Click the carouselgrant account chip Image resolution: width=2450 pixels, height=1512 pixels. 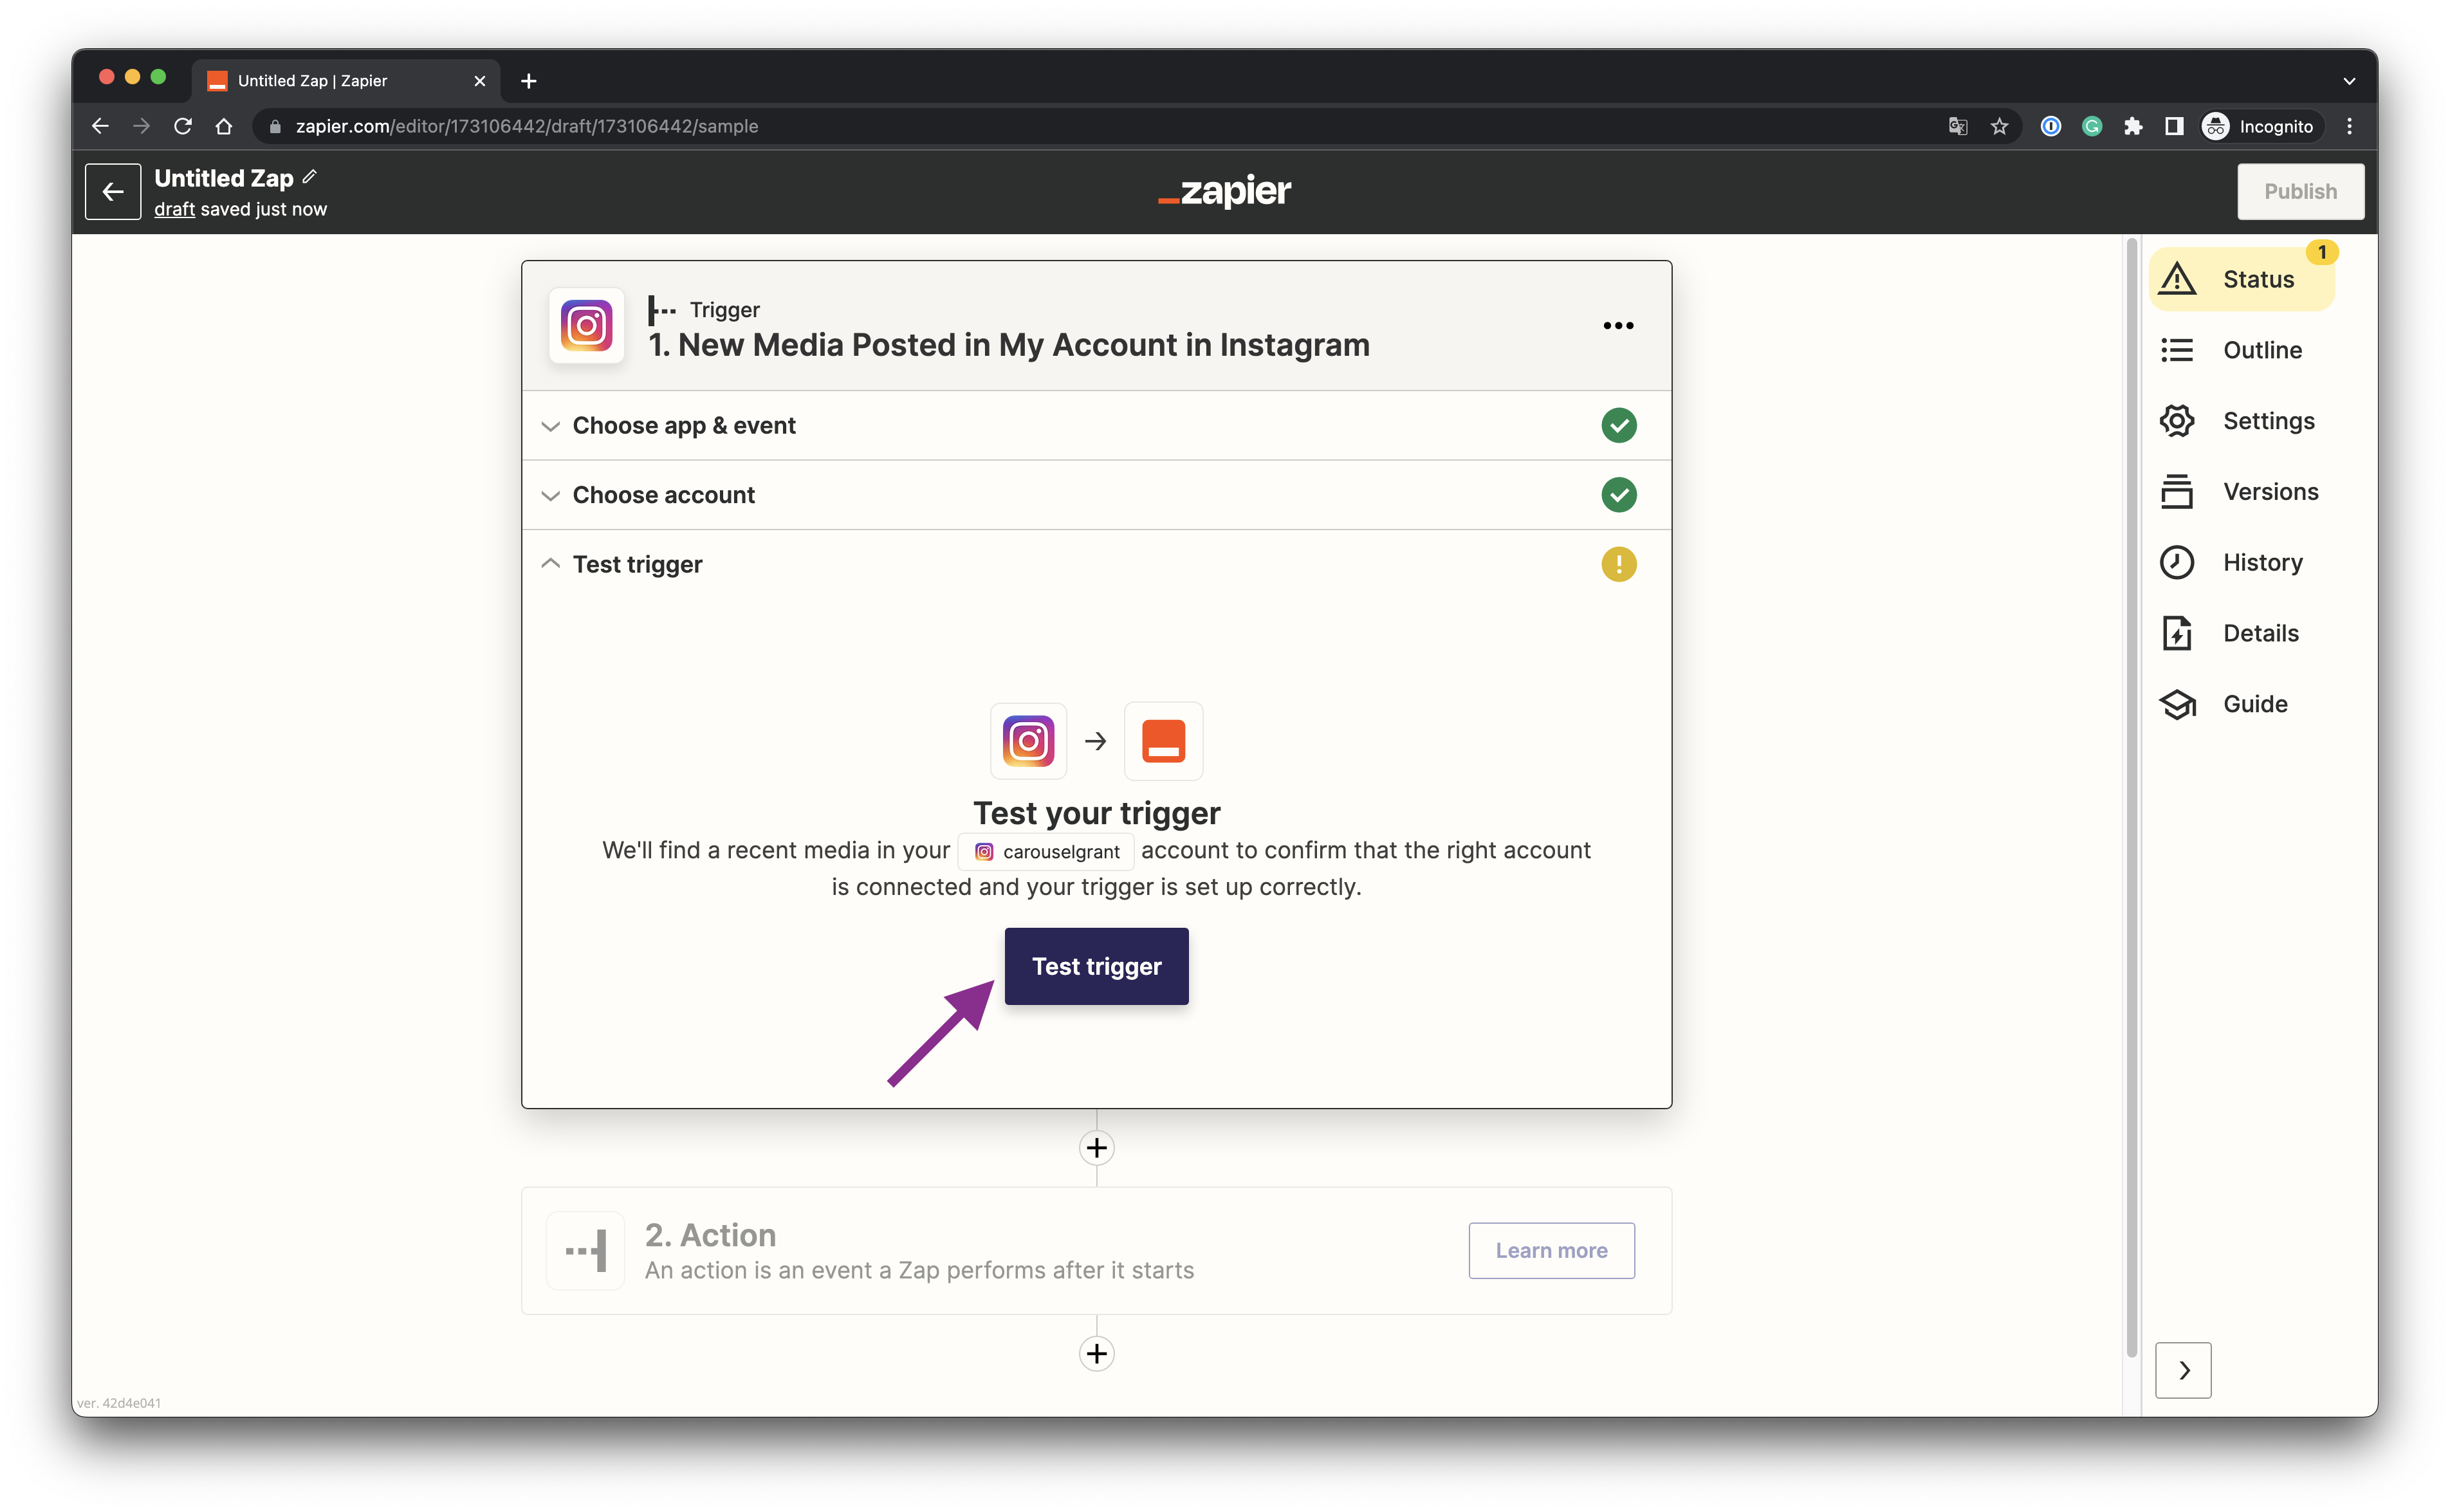[1046, 852]
